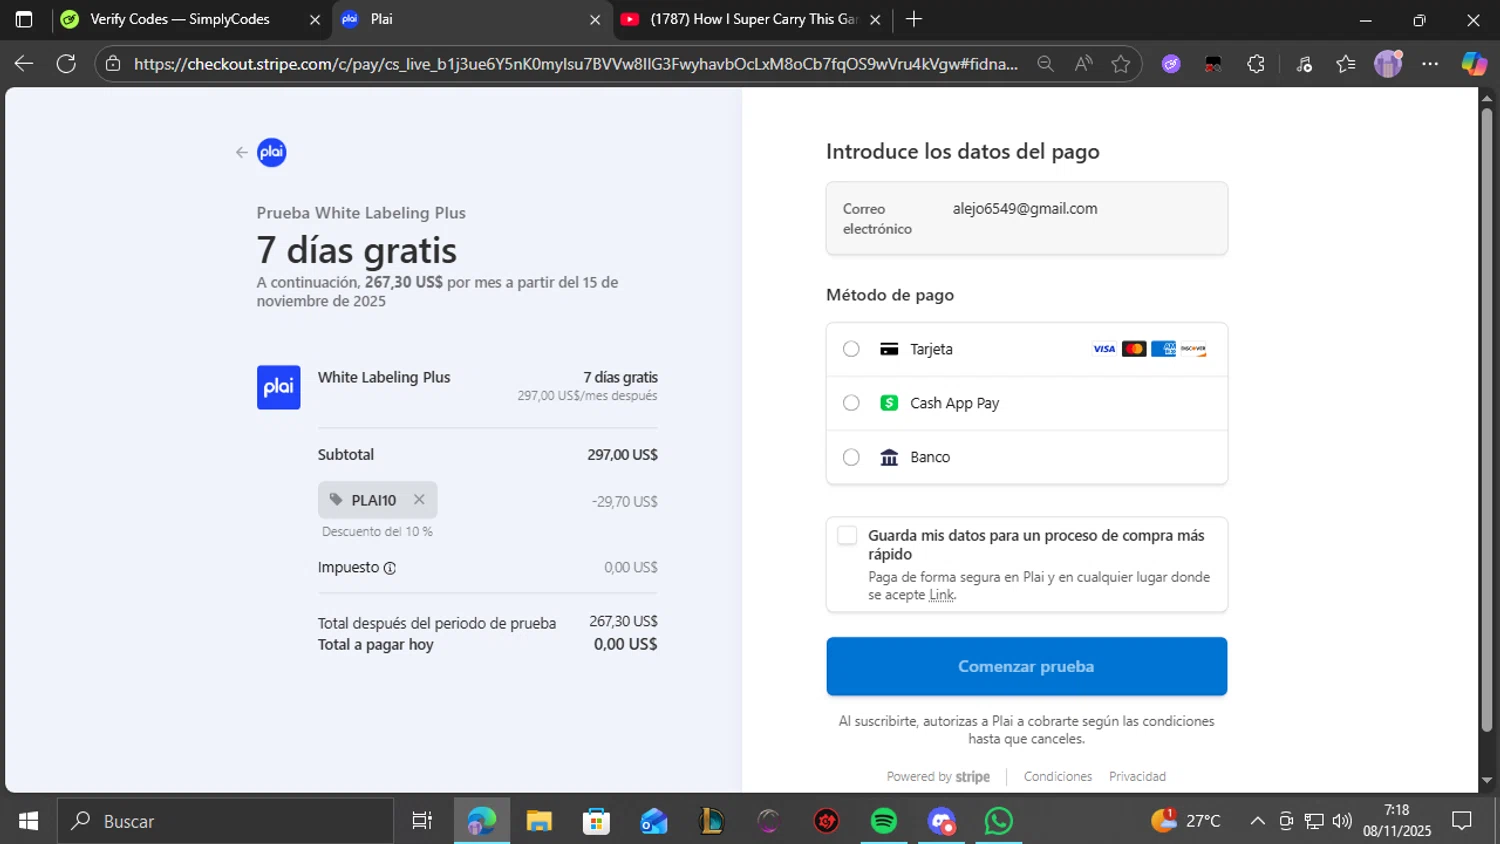This screenshot has height=844, width=1500.
Task: Click the Comenzar prueba button
Action: (x=1026, y=666)
